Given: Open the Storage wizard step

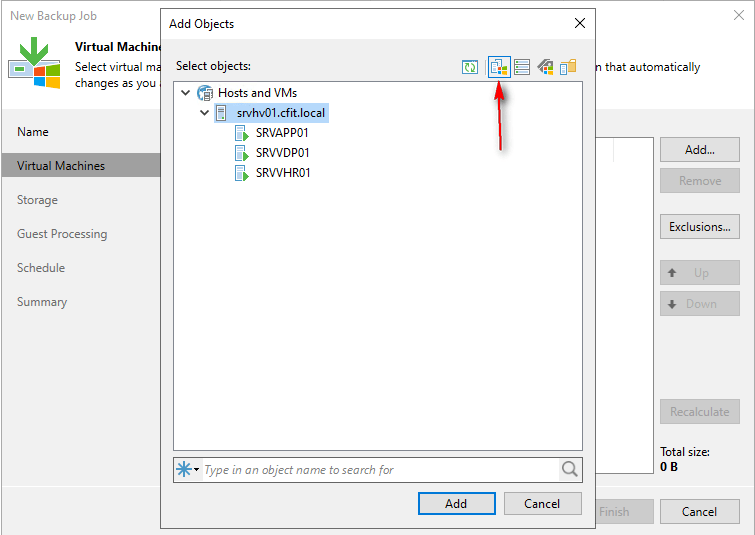Looking at the screenshot, I should (37, 200).
